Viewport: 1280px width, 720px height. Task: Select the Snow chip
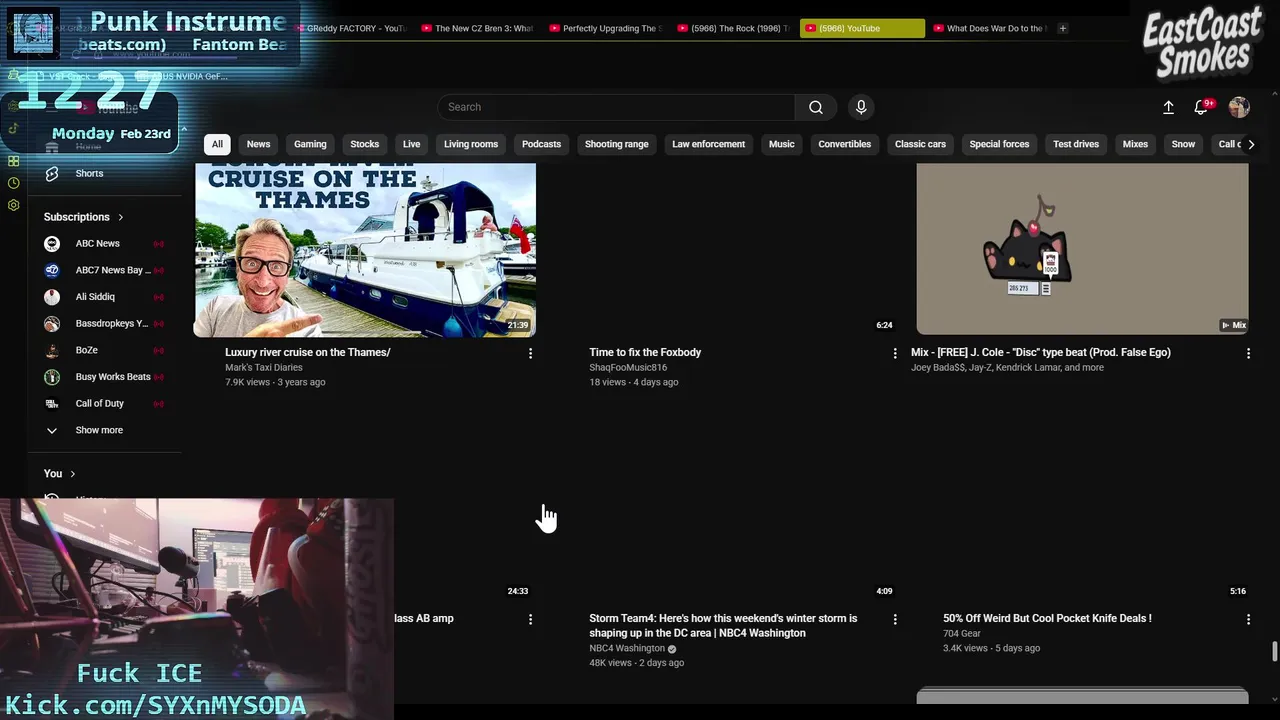coord(1183,144)
